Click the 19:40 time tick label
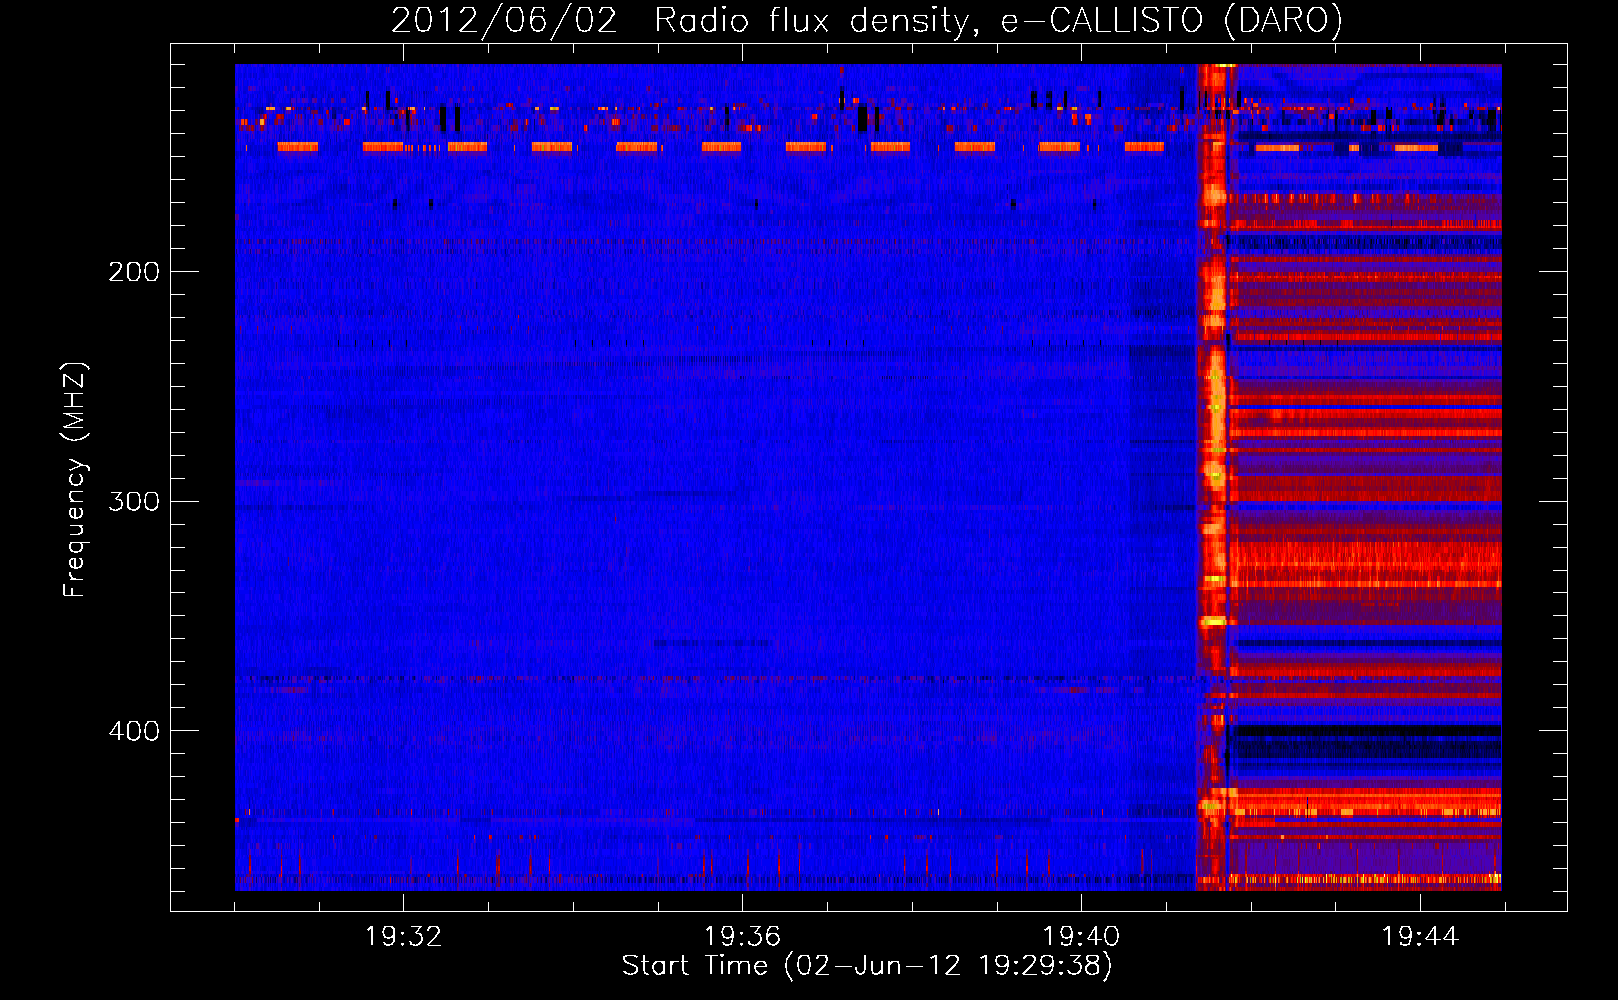Image resolution: width=1618 pixels, height=1000 pixels. click(1081, 937)
